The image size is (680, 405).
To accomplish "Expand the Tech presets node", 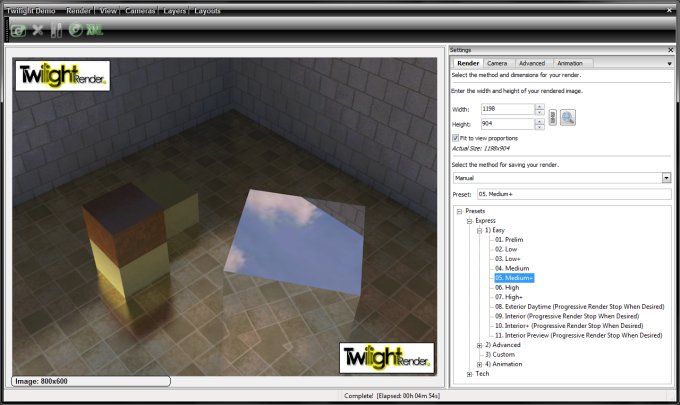I will [469, 373].
